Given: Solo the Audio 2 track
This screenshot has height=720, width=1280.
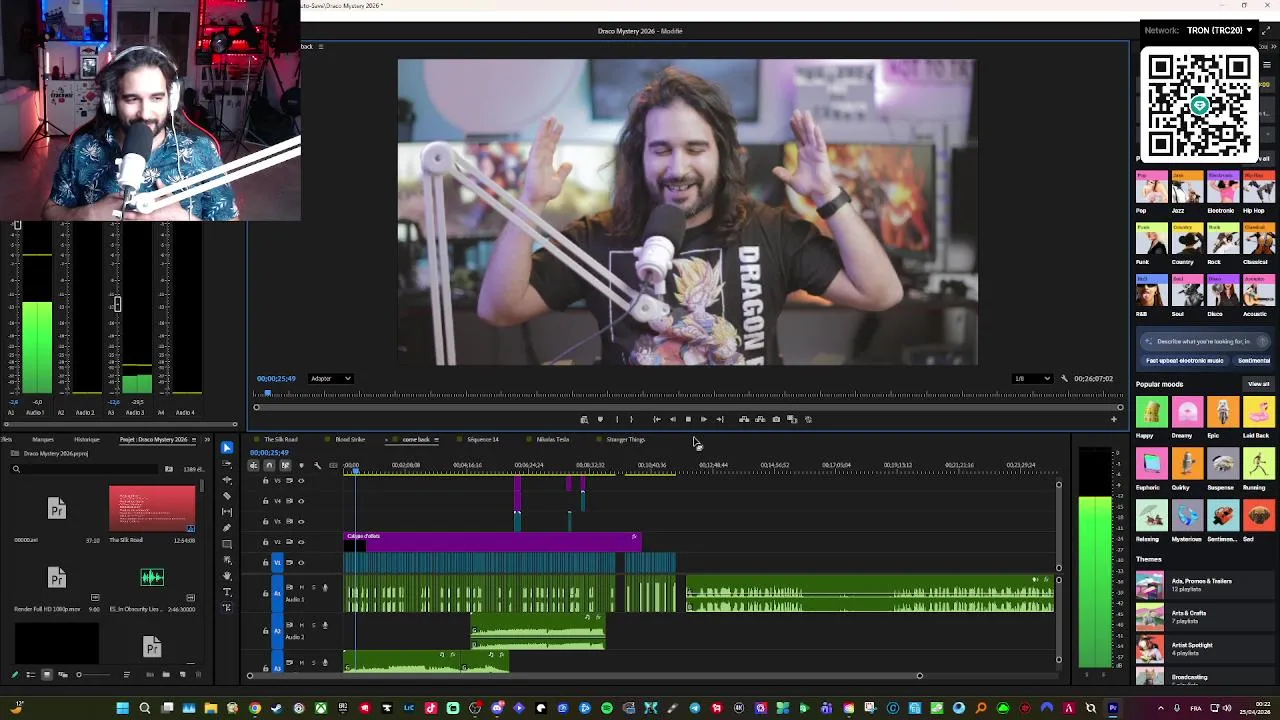Looking at the screenshot, I should coord(313,625).
